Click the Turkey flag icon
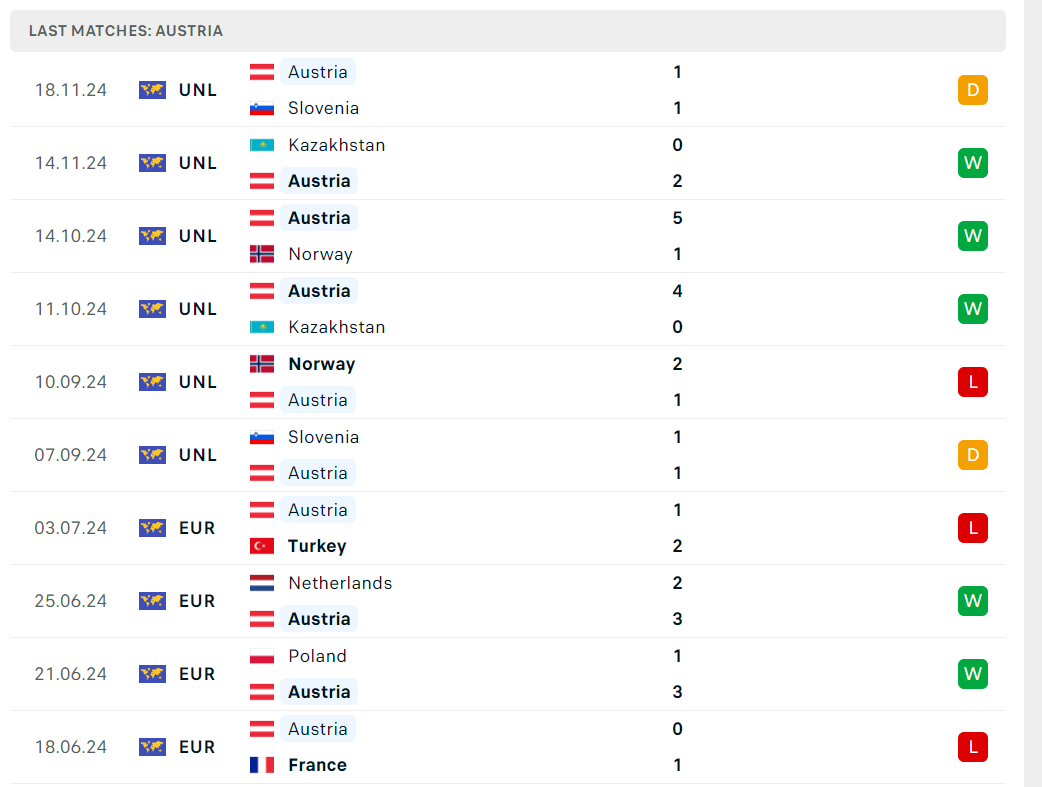The image size is (1042, 787). coord(262,546)
